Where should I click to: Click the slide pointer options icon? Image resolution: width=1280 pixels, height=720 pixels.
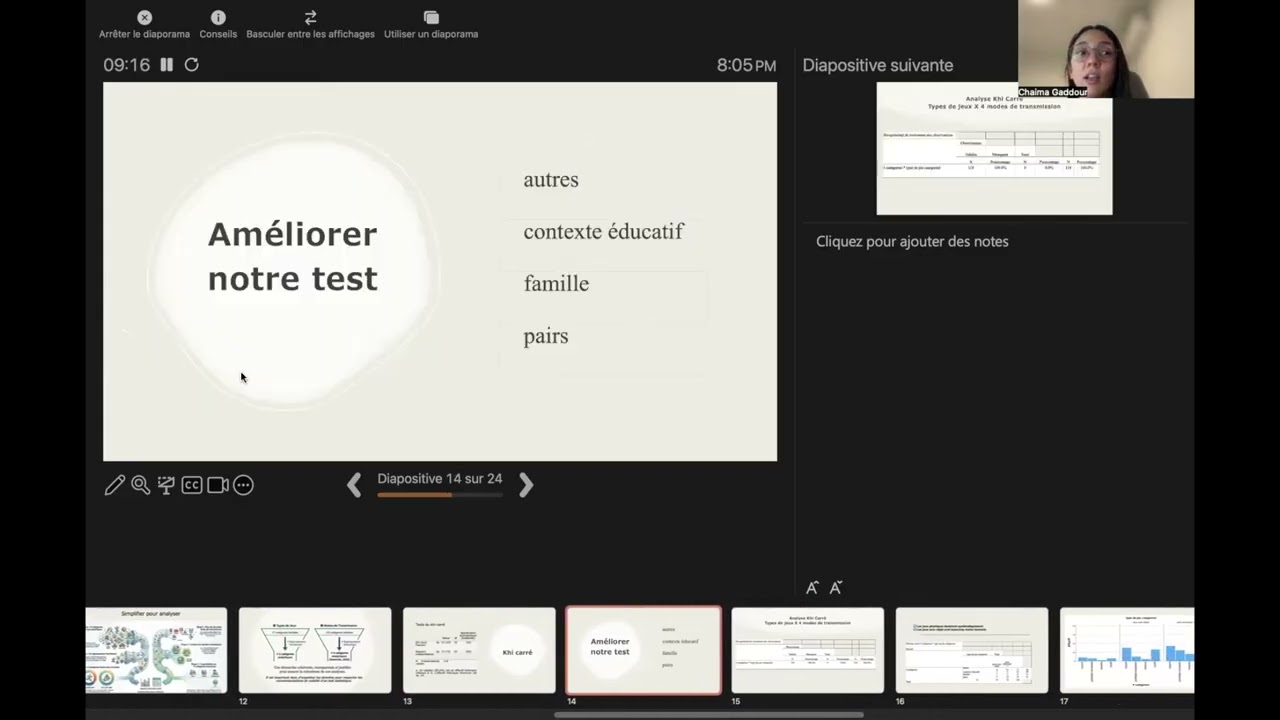pyautogui.click(x=166, y=485)
